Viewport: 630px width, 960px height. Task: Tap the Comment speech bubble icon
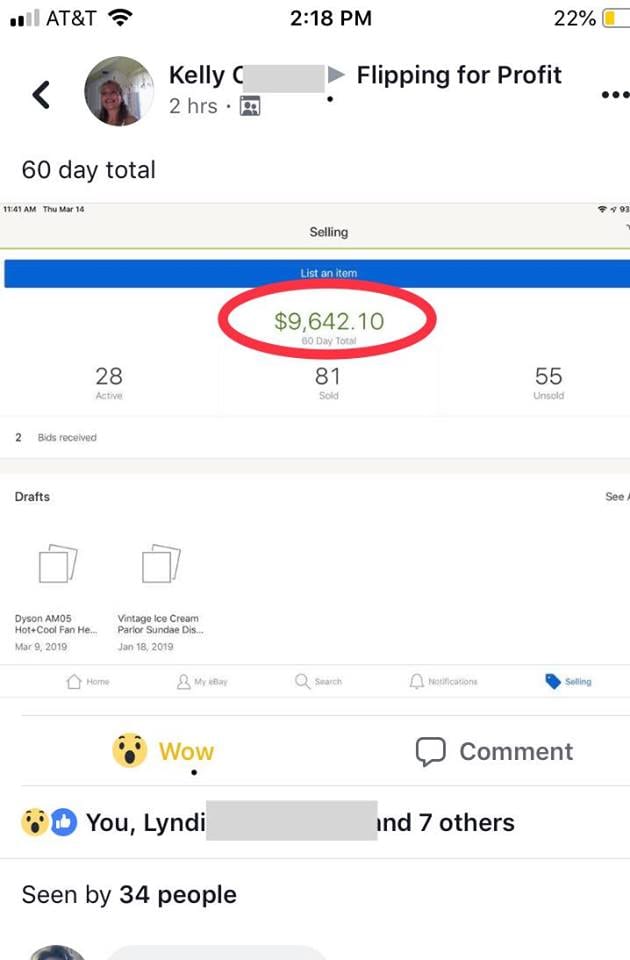(x=430, y=751)
